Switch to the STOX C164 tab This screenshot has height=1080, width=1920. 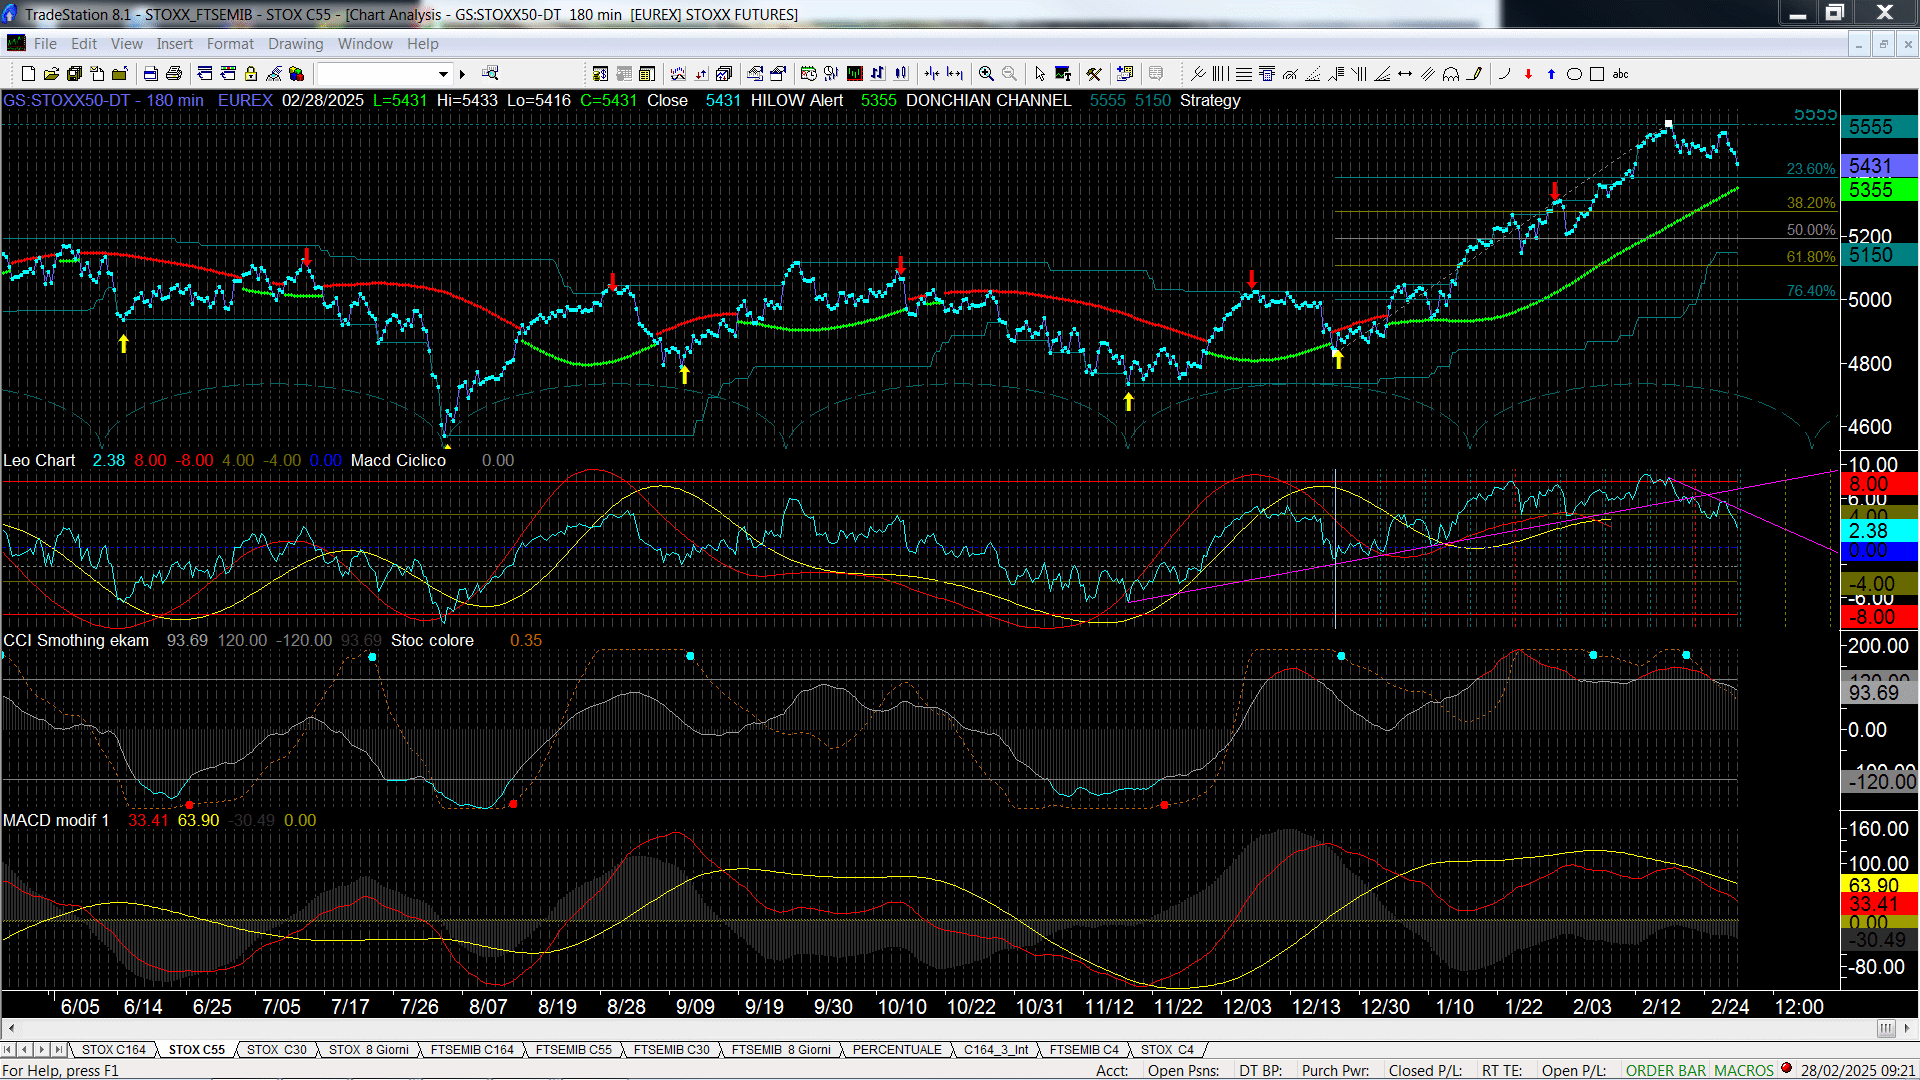[x=114, y=1050]
